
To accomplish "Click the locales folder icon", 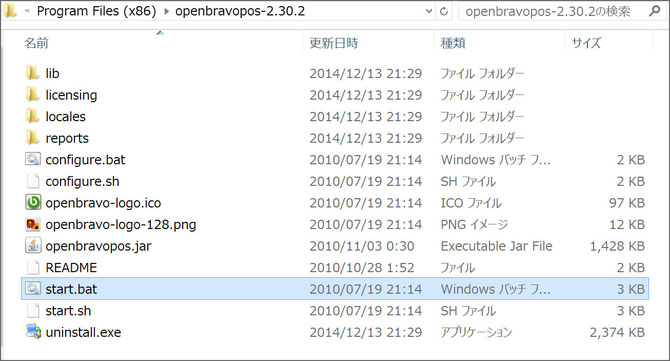I will click(x=32, y=116).
